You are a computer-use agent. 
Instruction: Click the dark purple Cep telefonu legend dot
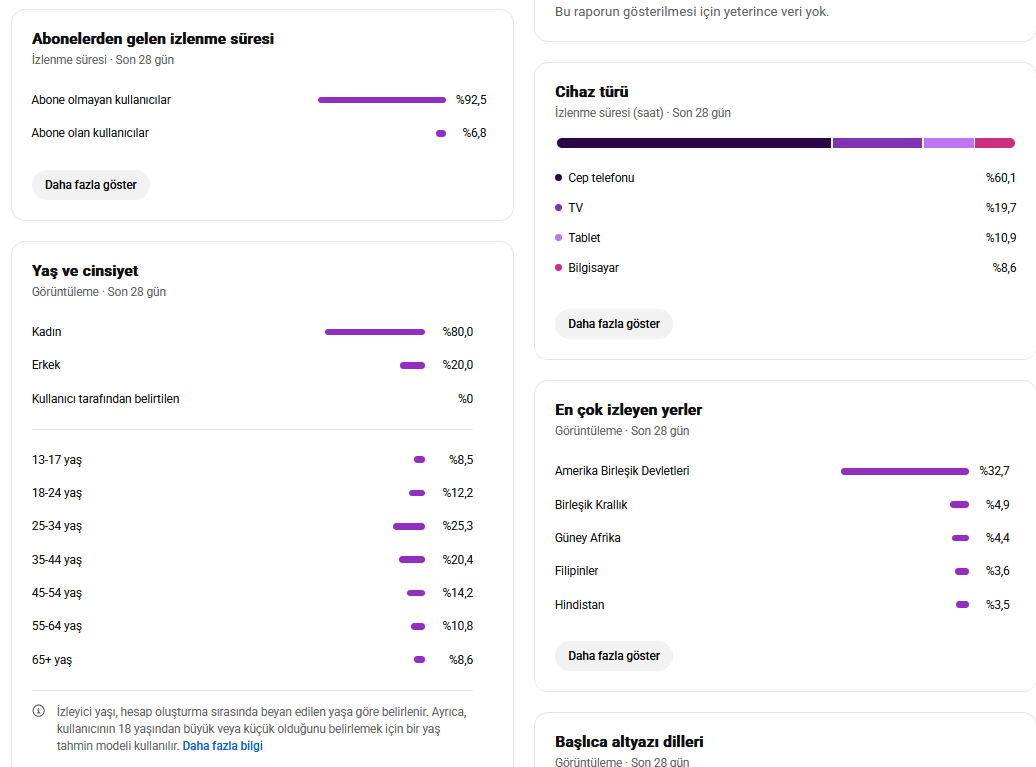558,178
